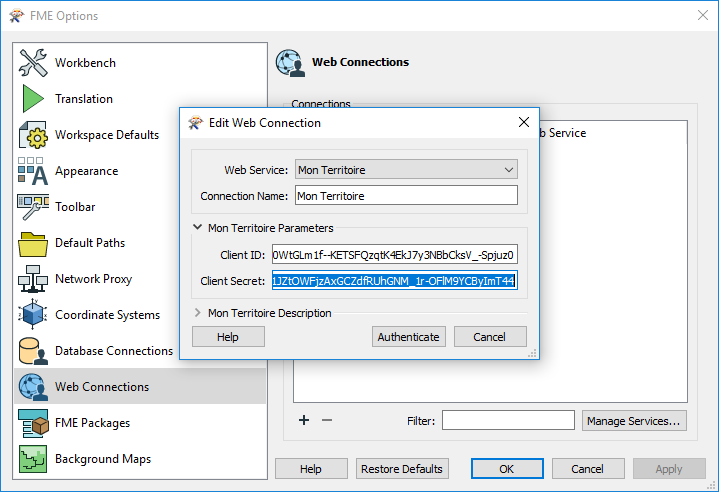
Task: Open Network Proxy icon
Action: (33, 279)
